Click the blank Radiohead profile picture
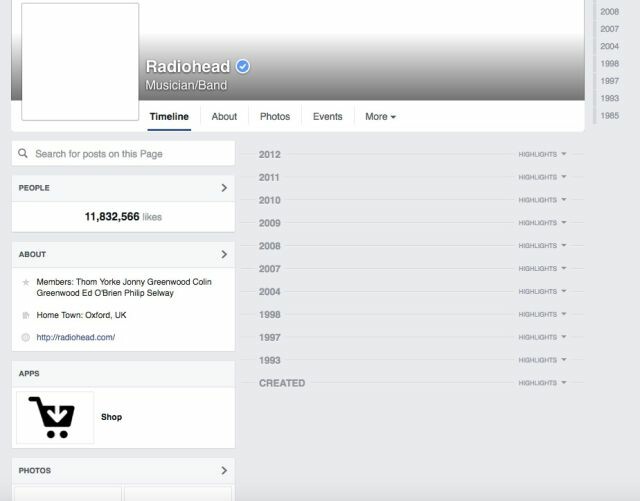The image size is (640, 501). (80, 62)
